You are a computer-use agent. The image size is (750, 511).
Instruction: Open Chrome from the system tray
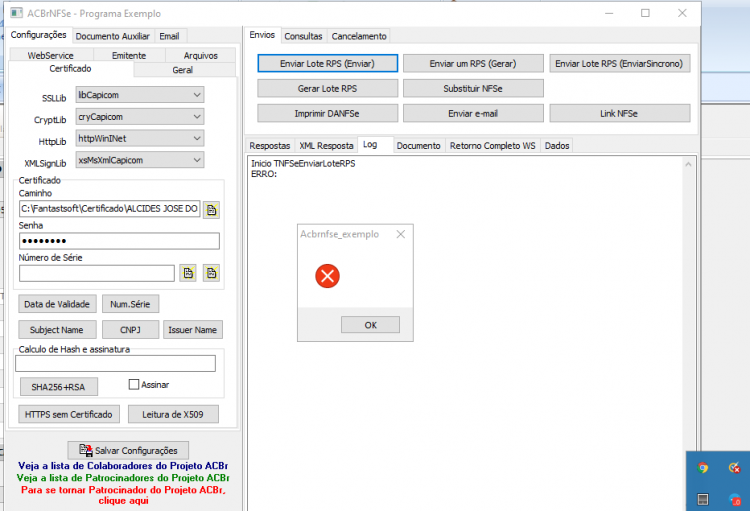pyautogui.click(x=703, y=467)
